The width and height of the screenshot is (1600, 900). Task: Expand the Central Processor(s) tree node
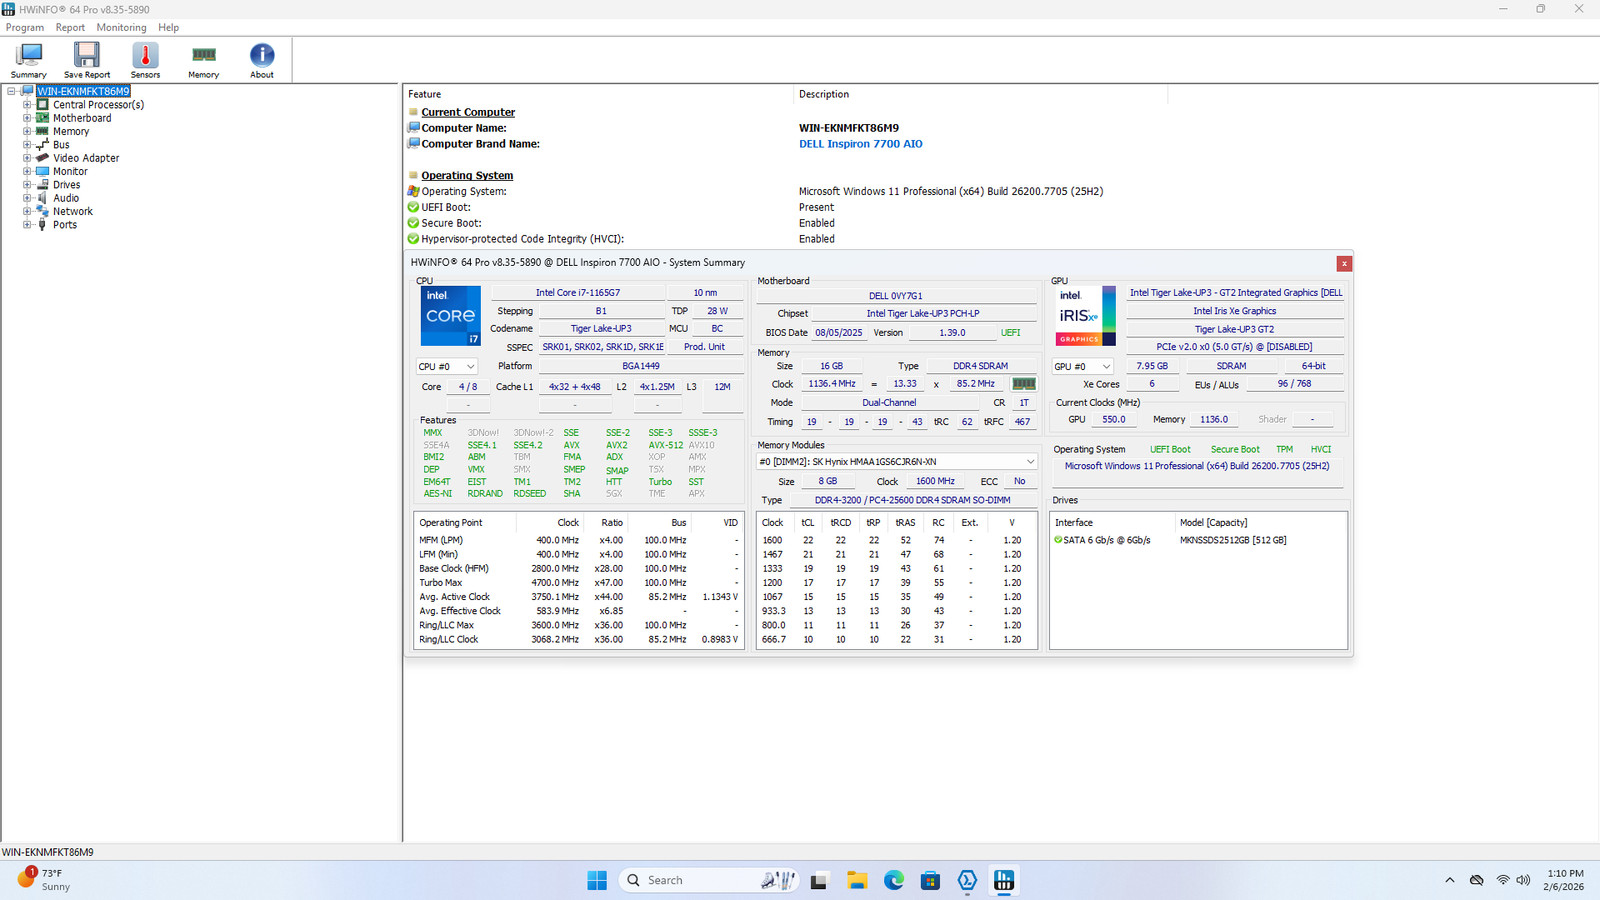[x=27, y=104]
